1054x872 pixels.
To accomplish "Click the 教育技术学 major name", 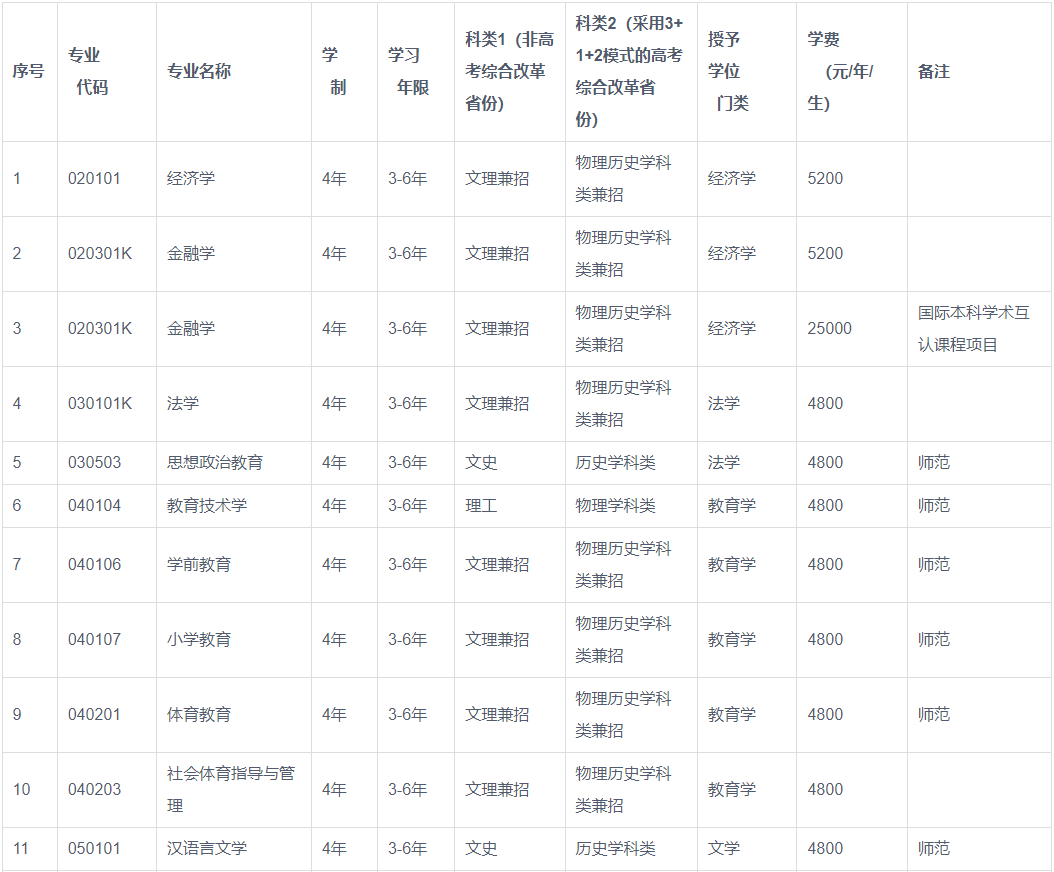I will pos(207,506).
